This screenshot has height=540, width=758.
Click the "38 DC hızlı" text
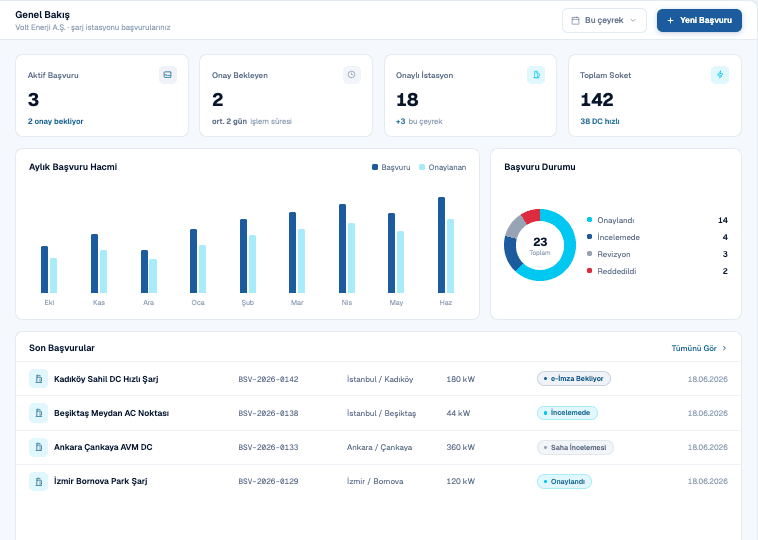pos(599,121)
